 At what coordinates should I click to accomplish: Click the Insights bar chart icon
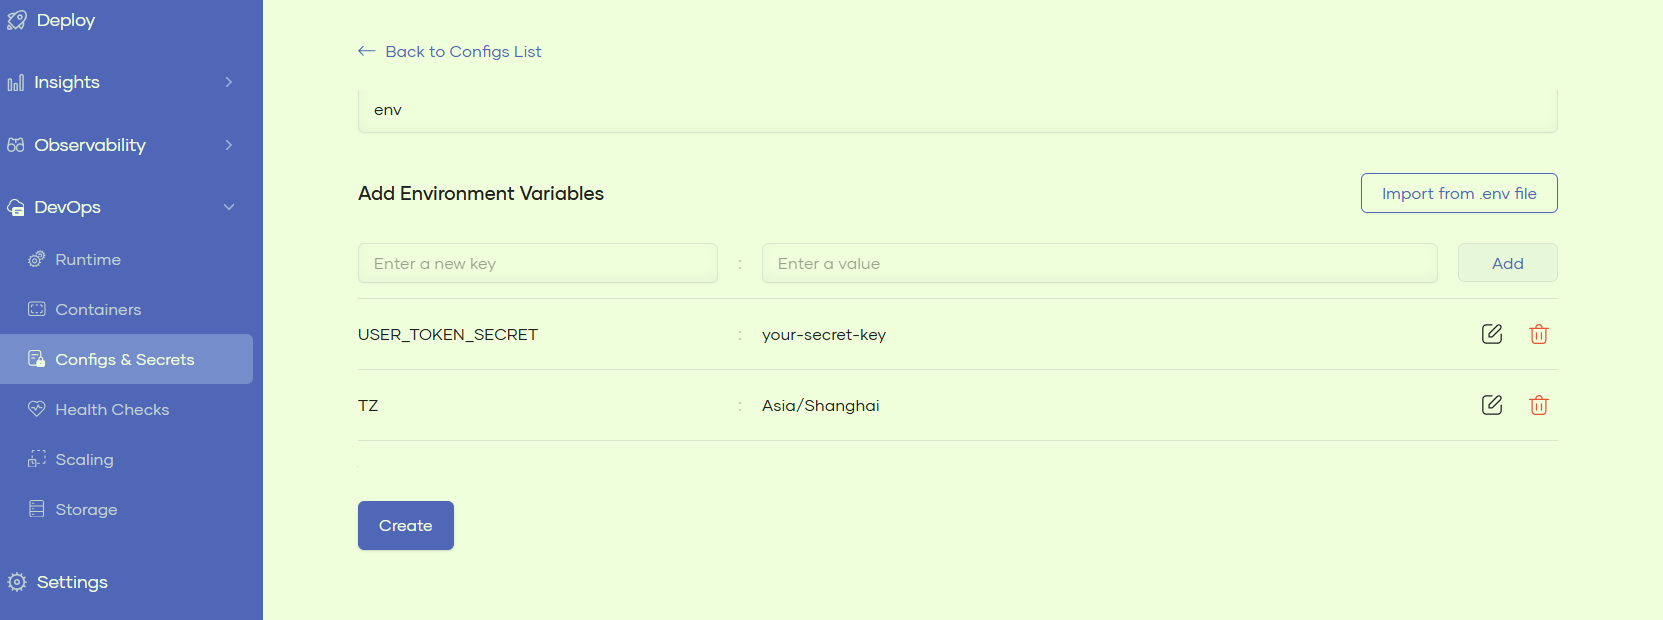click(16, 83)
